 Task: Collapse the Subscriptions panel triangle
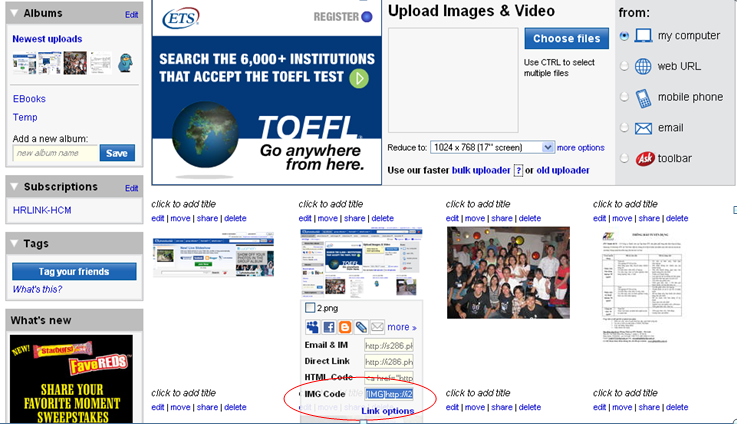tap(14, 187)
